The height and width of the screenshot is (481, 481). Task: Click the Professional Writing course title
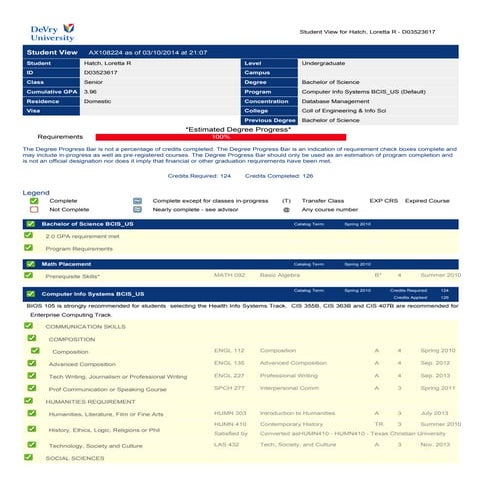coord(289,376)
